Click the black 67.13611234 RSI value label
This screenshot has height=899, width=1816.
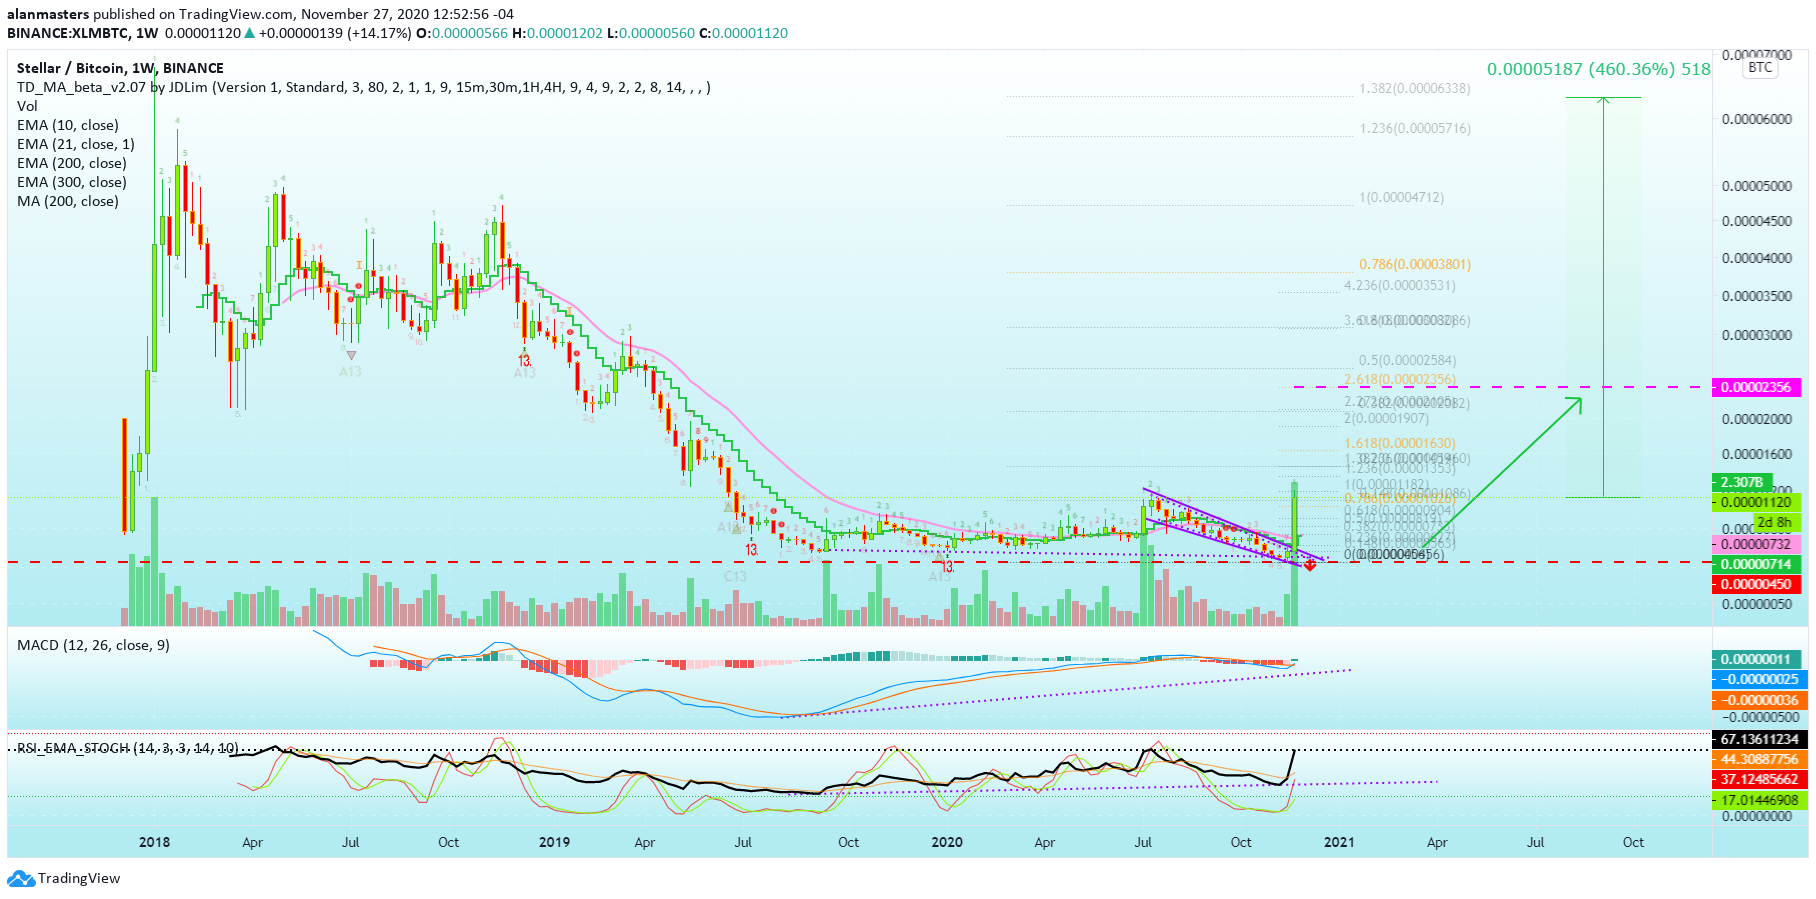[1760, 739]
